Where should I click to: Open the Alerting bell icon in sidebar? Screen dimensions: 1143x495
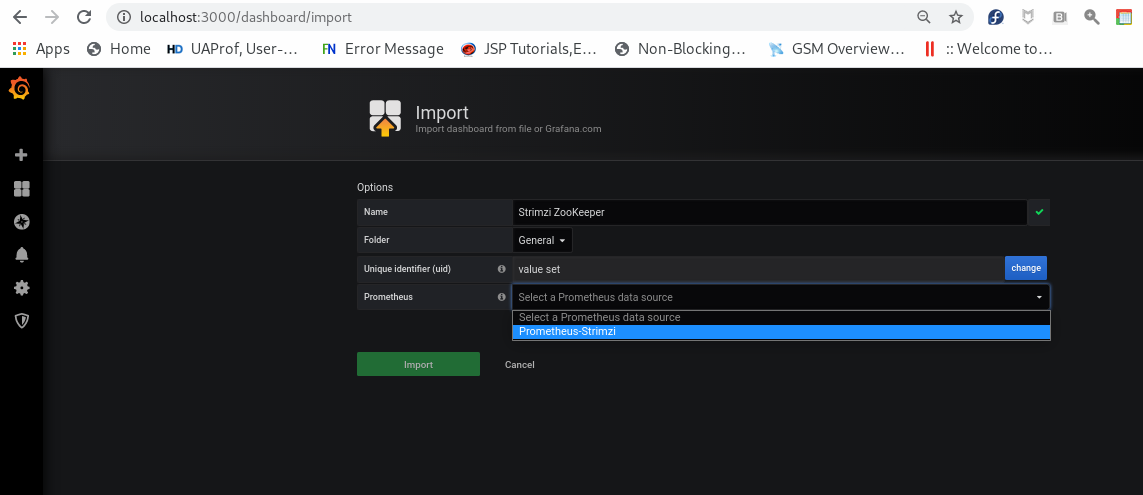pos(21,254)
